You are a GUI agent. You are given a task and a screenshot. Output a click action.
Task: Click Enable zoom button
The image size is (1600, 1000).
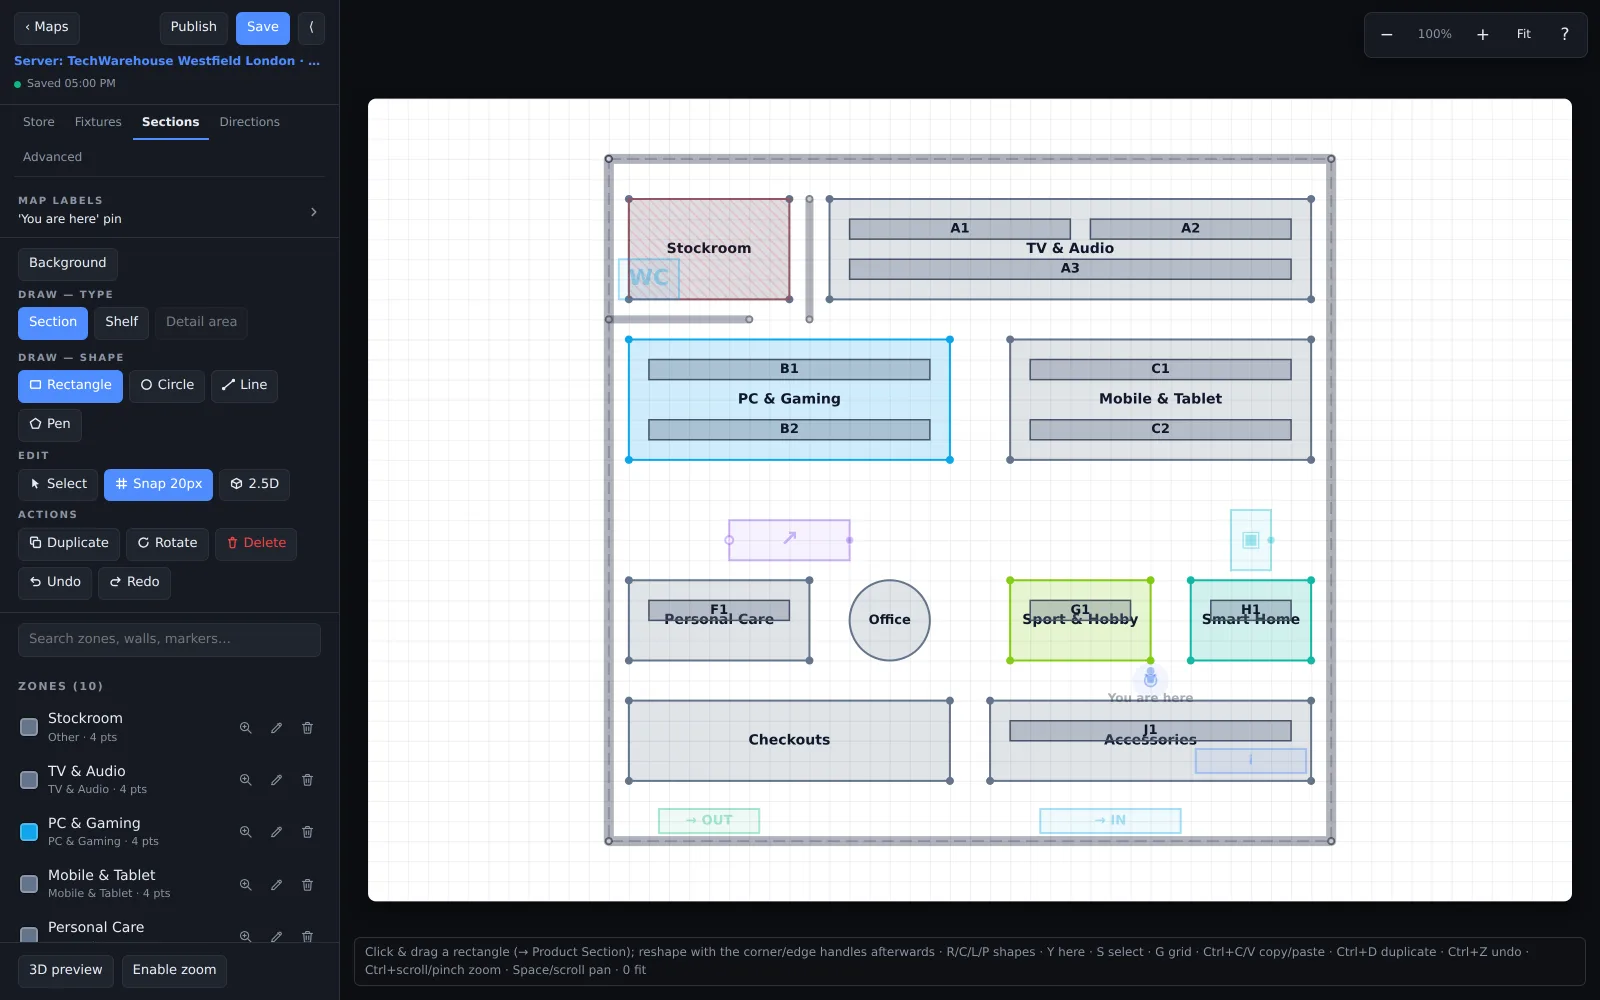[174, 971]
